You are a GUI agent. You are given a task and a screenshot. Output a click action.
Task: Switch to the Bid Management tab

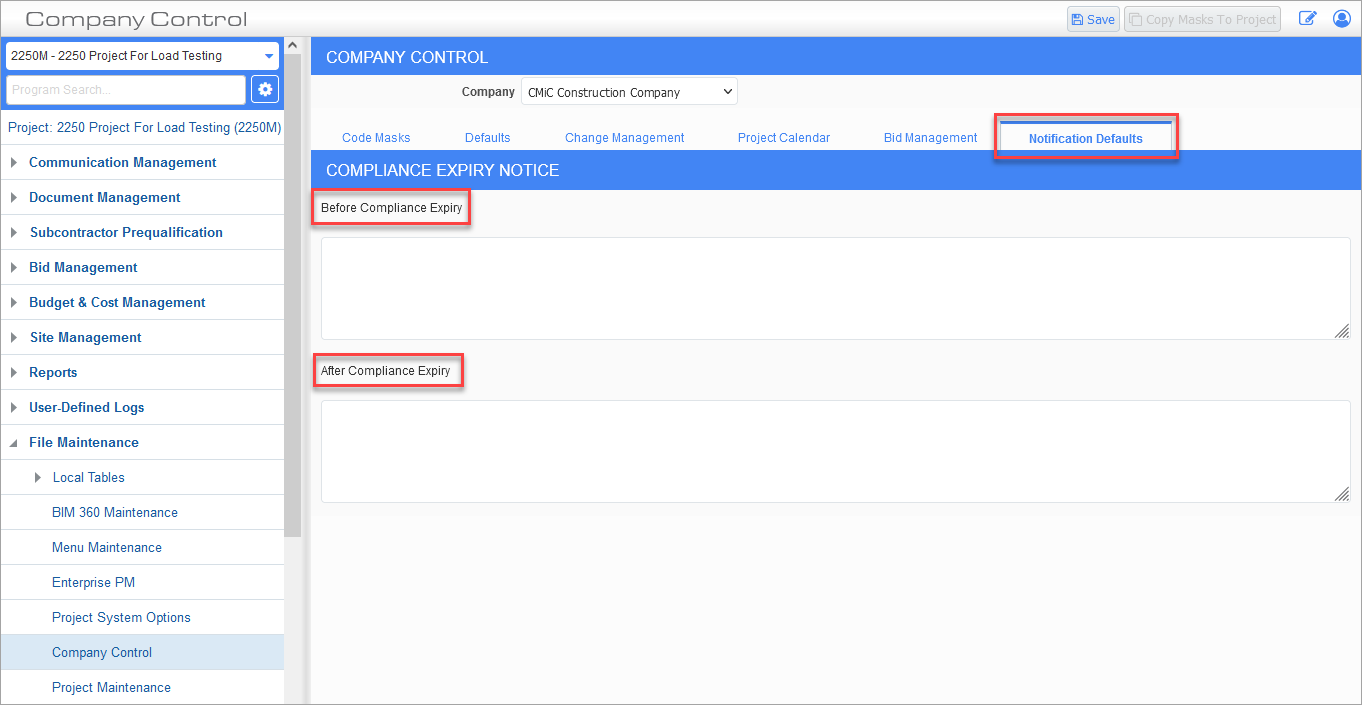coord(931,138)
